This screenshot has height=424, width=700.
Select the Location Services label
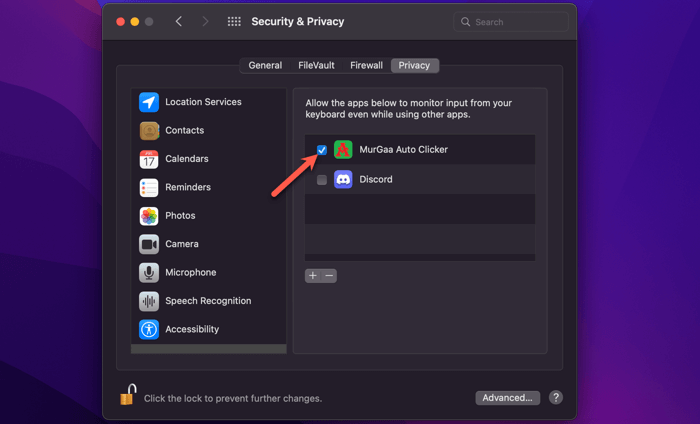(x=203, y=102)
